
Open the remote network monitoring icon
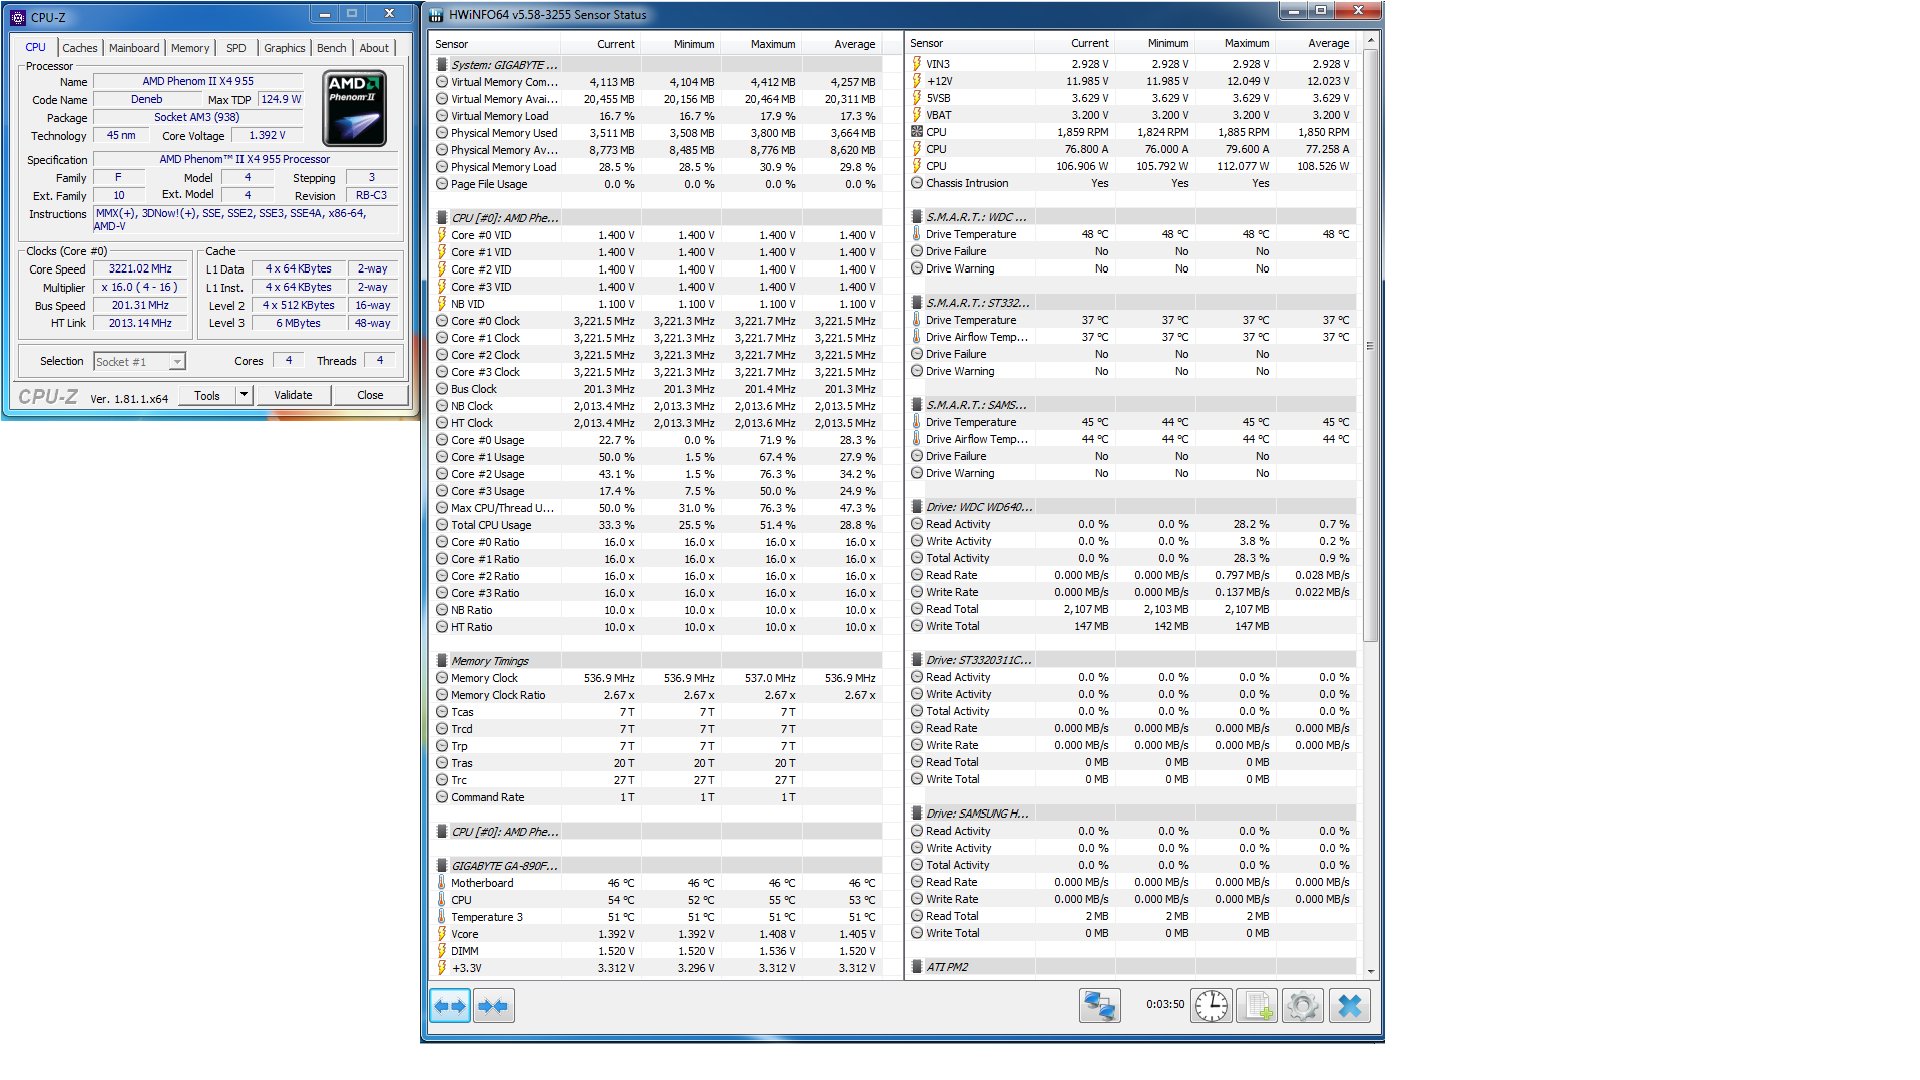pyautogui.click(x=1099, y=1006)
